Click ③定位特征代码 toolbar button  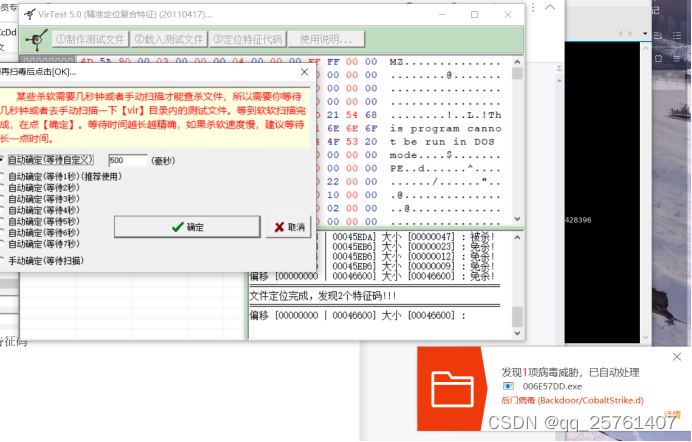248,39
